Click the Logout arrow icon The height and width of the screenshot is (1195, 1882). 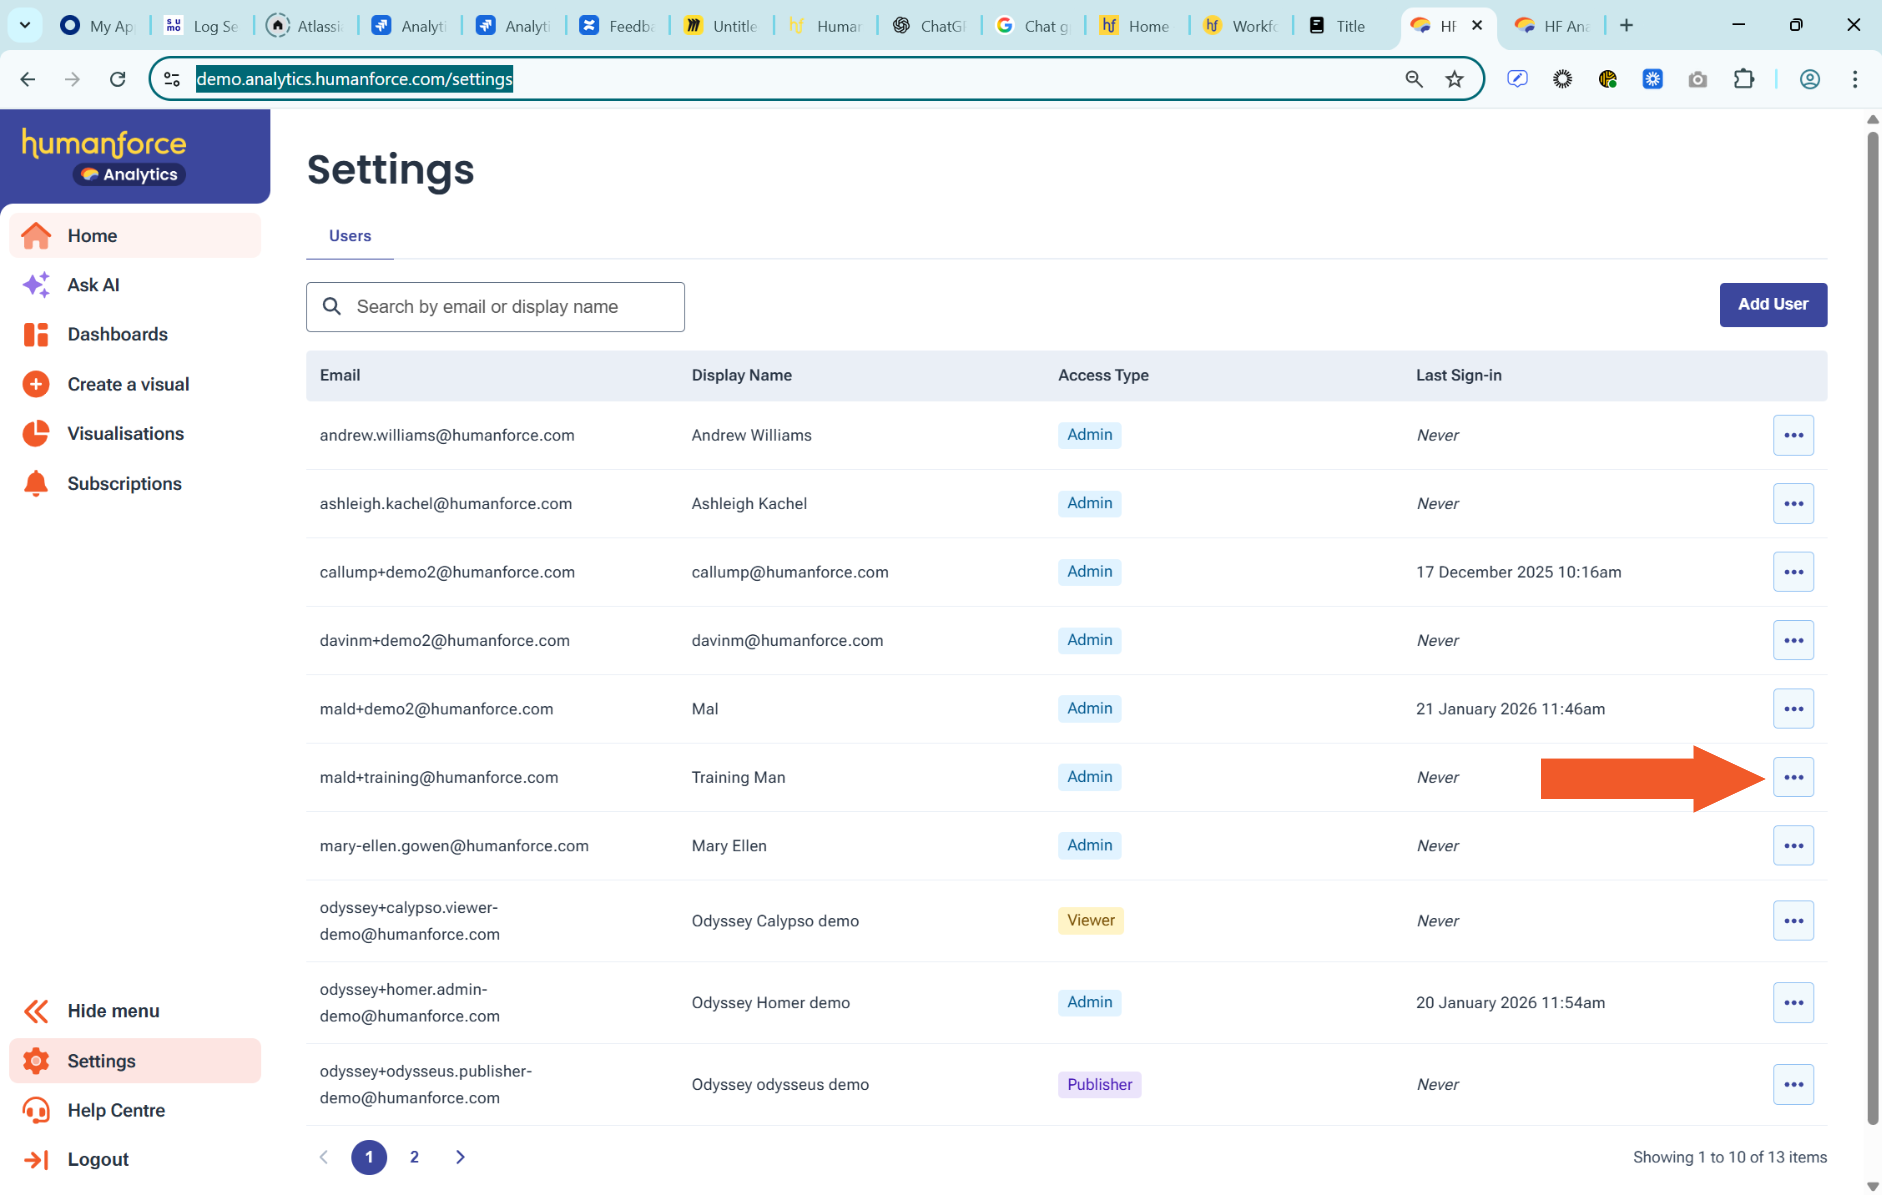[36, 1160]
